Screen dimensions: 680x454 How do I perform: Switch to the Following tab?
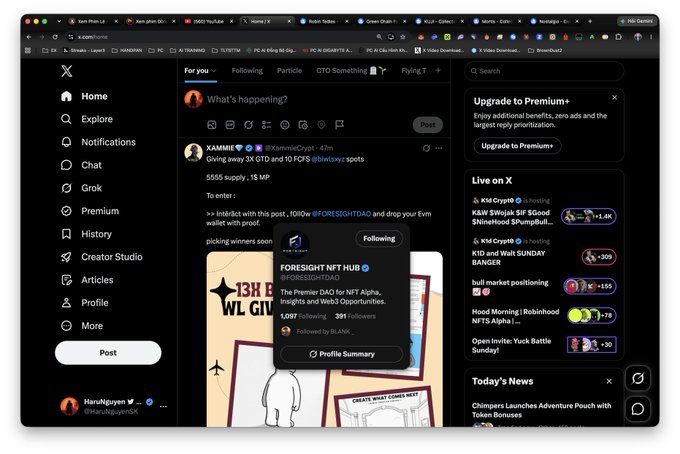click(x=247, y=71)
